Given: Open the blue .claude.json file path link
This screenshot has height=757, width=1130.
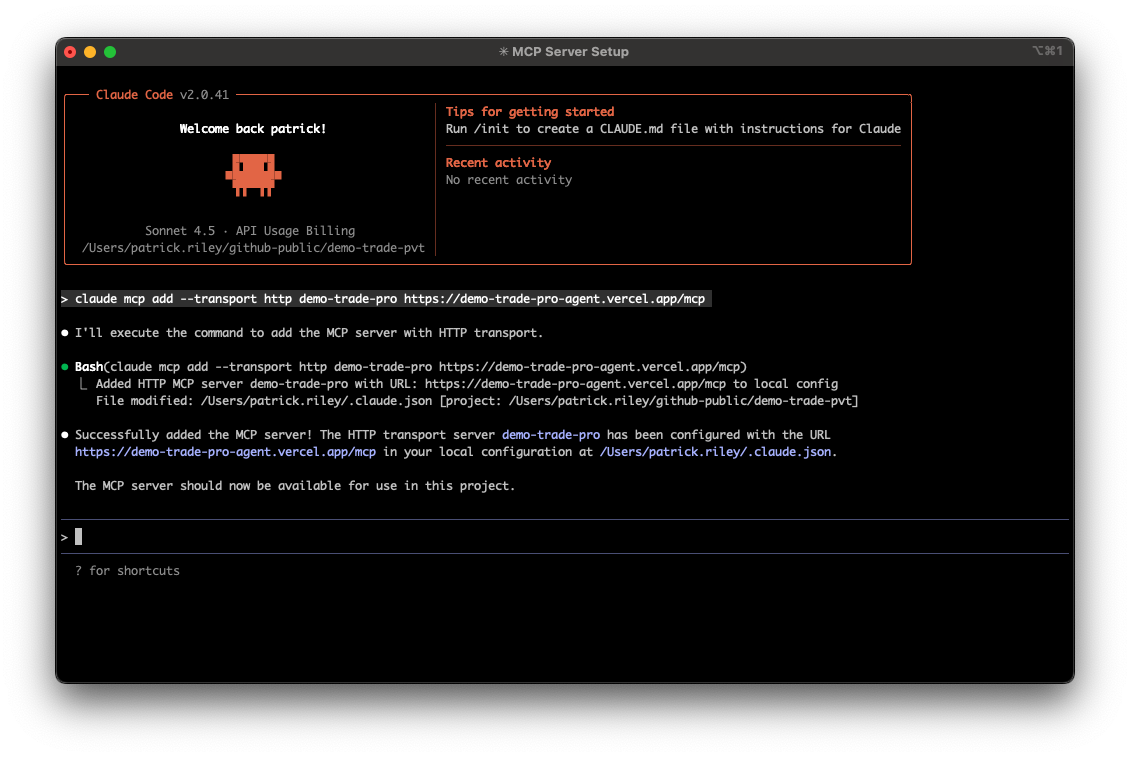Looking at the screenshot, I should [x=716, y=452].
